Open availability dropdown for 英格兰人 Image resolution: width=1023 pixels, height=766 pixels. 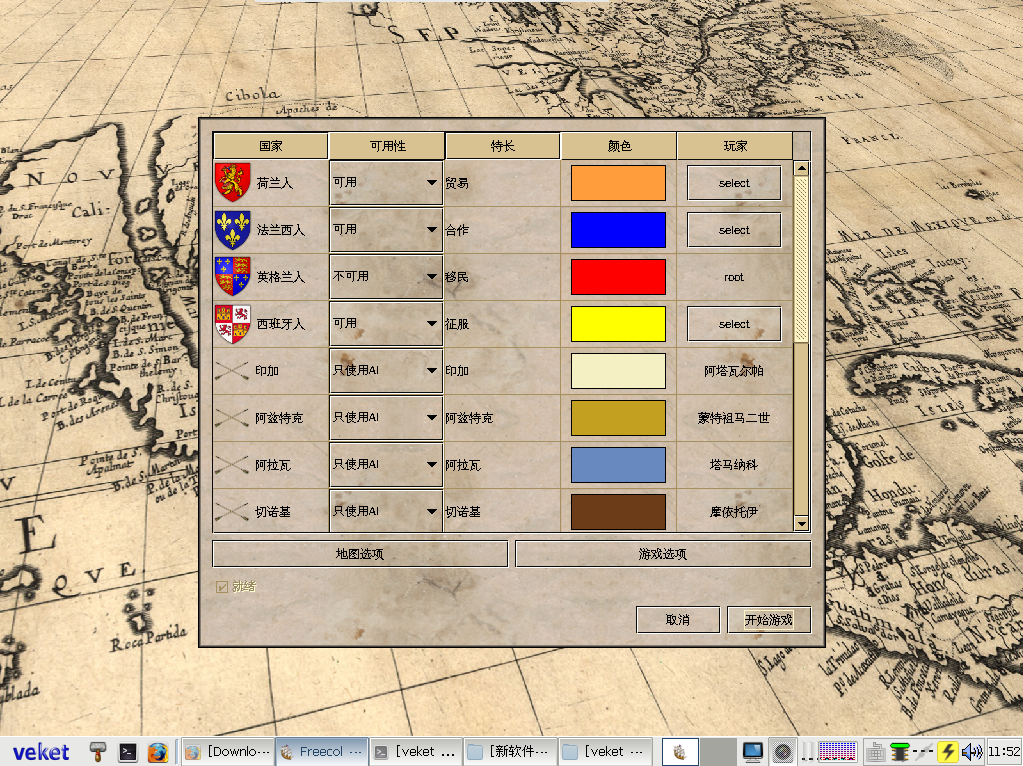pos(386,277)
